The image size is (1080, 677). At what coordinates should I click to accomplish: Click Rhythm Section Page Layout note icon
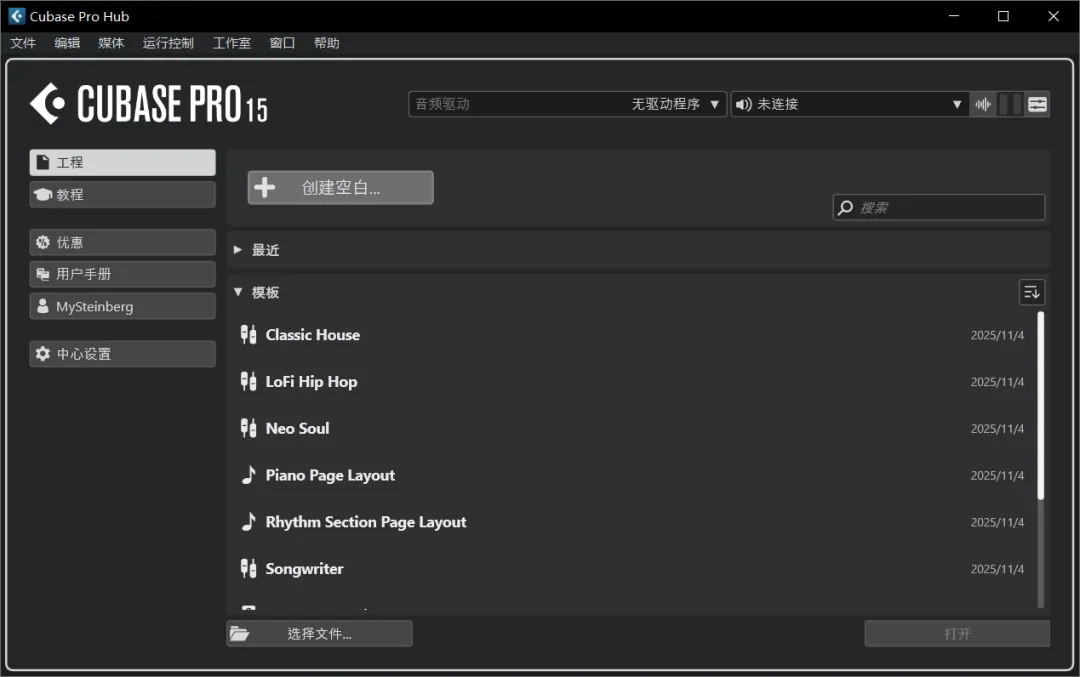tap(249, 522)
